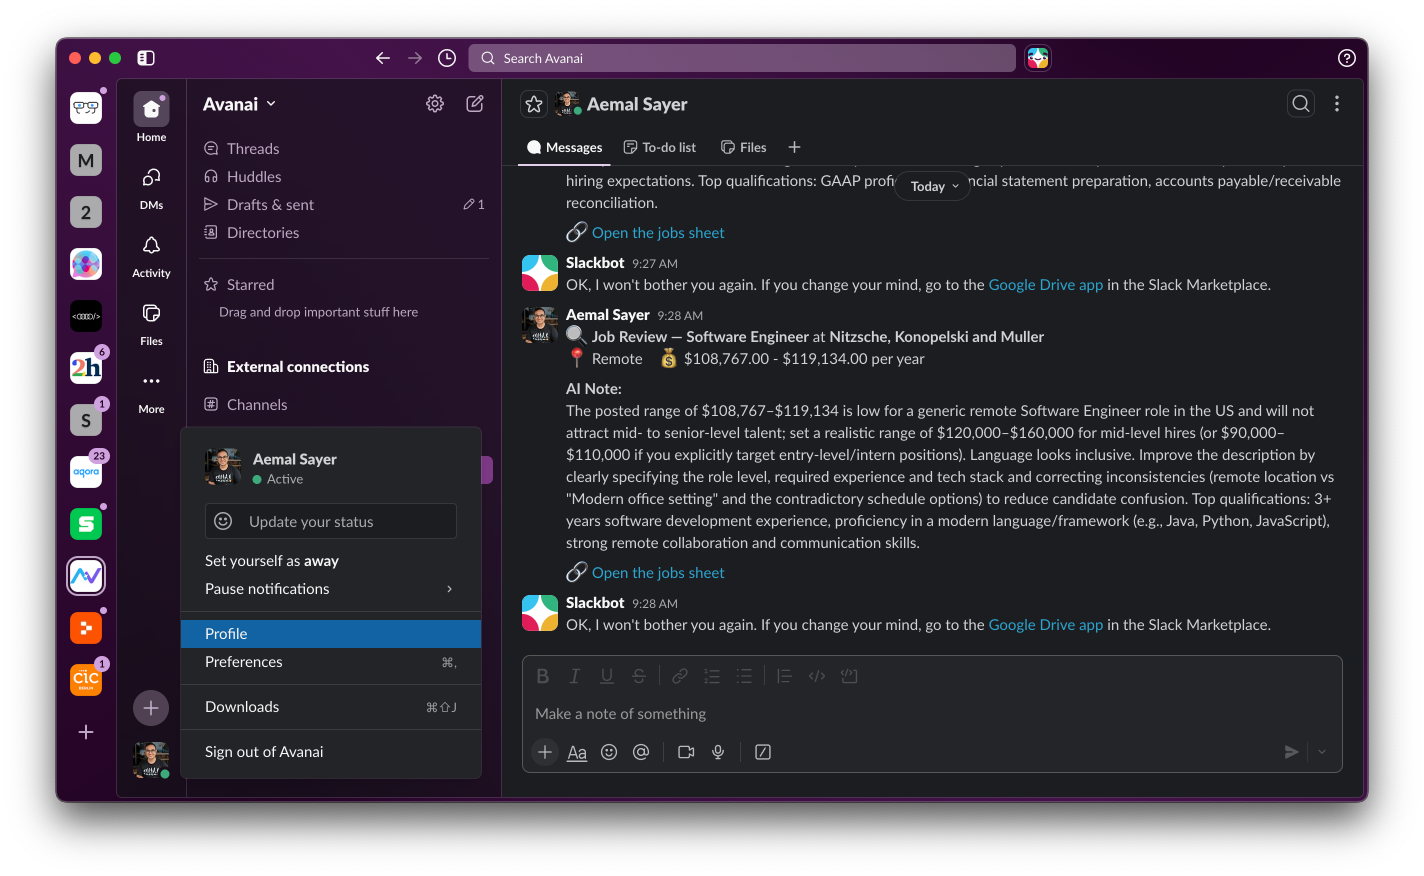1424x876 pixels.
Task: Toggle underline formatting in composer
Action: click(607, 676)
